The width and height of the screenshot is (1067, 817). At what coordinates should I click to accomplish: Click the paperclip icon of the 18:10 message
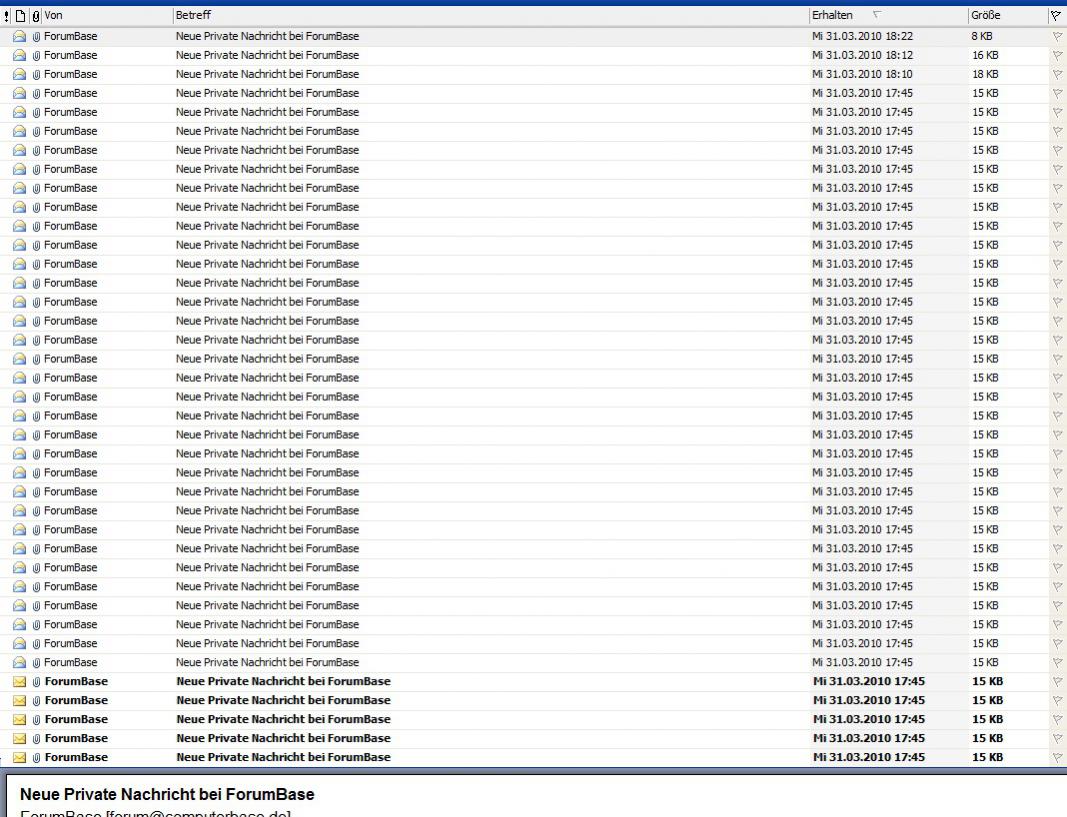tap(37, 75)
